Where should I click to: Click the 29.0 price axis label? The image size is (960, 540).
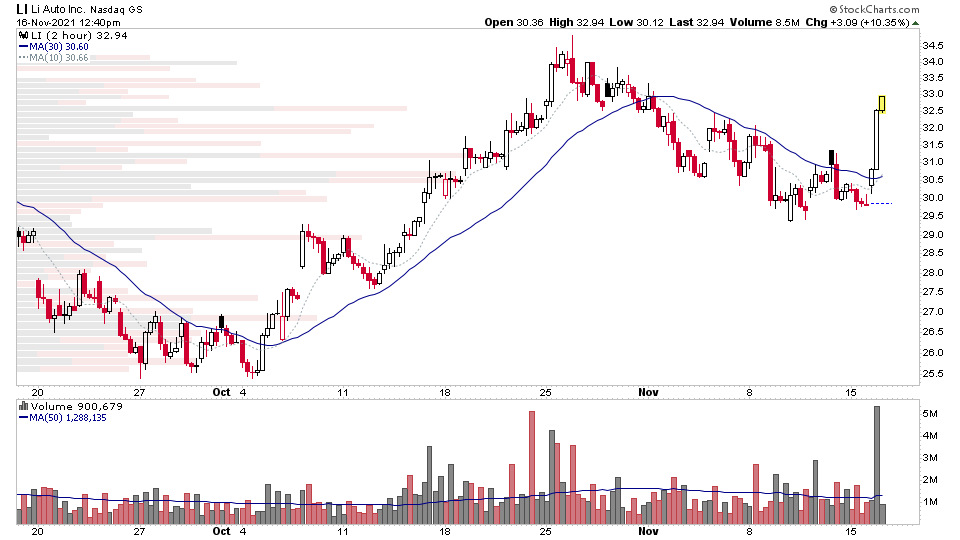click(932, 234)
